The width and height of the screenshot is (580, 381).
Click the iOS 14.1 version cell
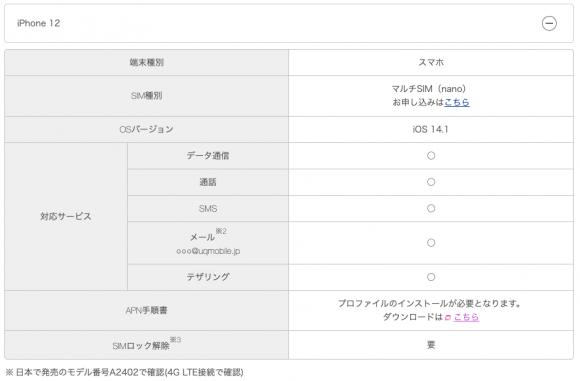[x=431, y=129]
